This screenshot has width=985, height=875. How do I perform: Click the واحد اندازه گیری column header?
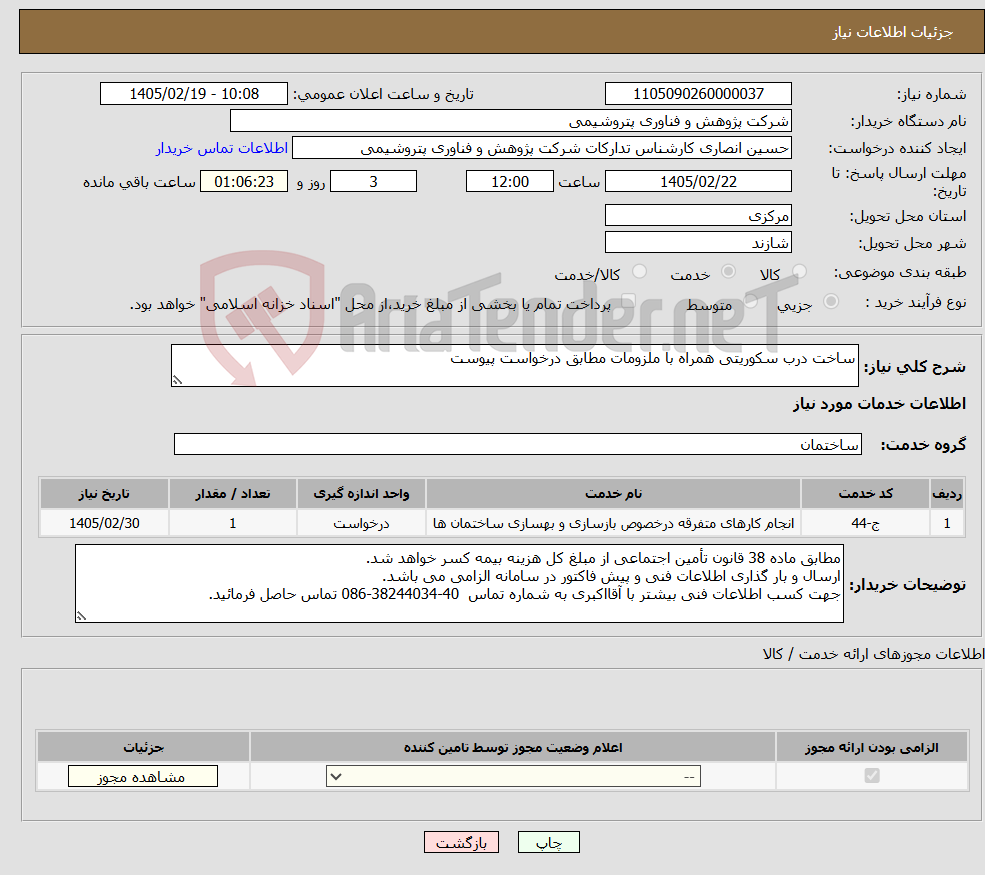[x=361, y=494]
